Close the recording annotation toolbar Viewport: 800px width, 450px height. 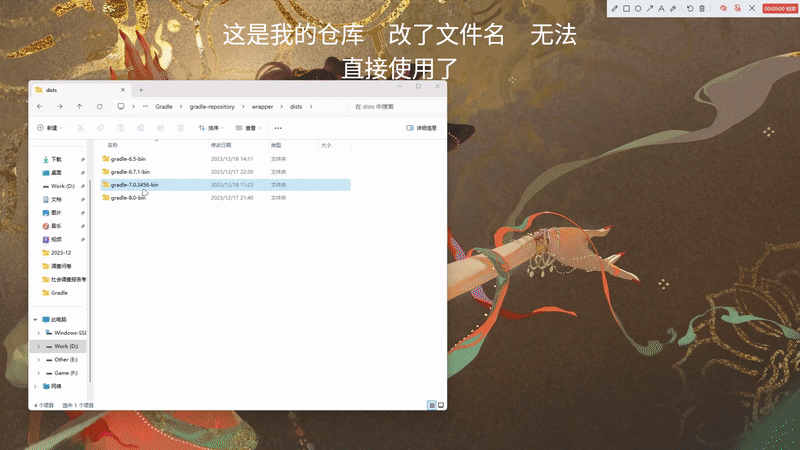click(x=752, y=8)
